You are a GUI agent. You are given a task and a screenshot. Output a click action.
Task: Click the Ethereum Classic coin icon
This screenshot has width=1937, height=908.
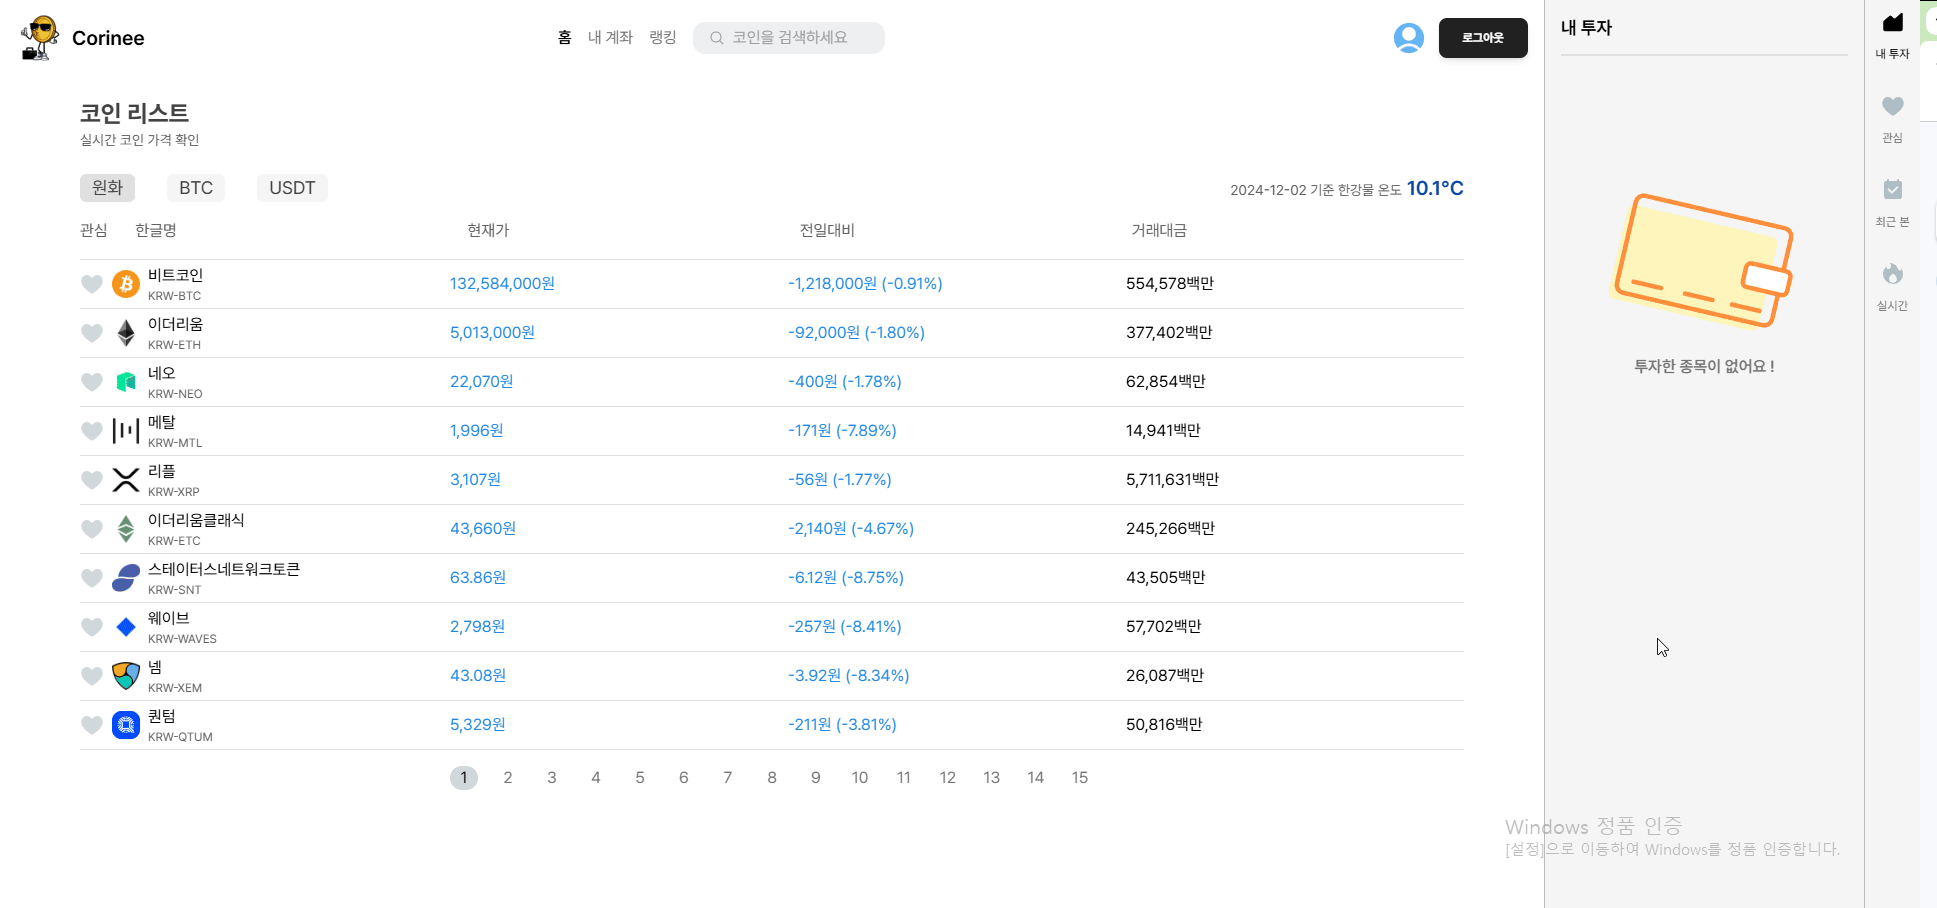126,529
